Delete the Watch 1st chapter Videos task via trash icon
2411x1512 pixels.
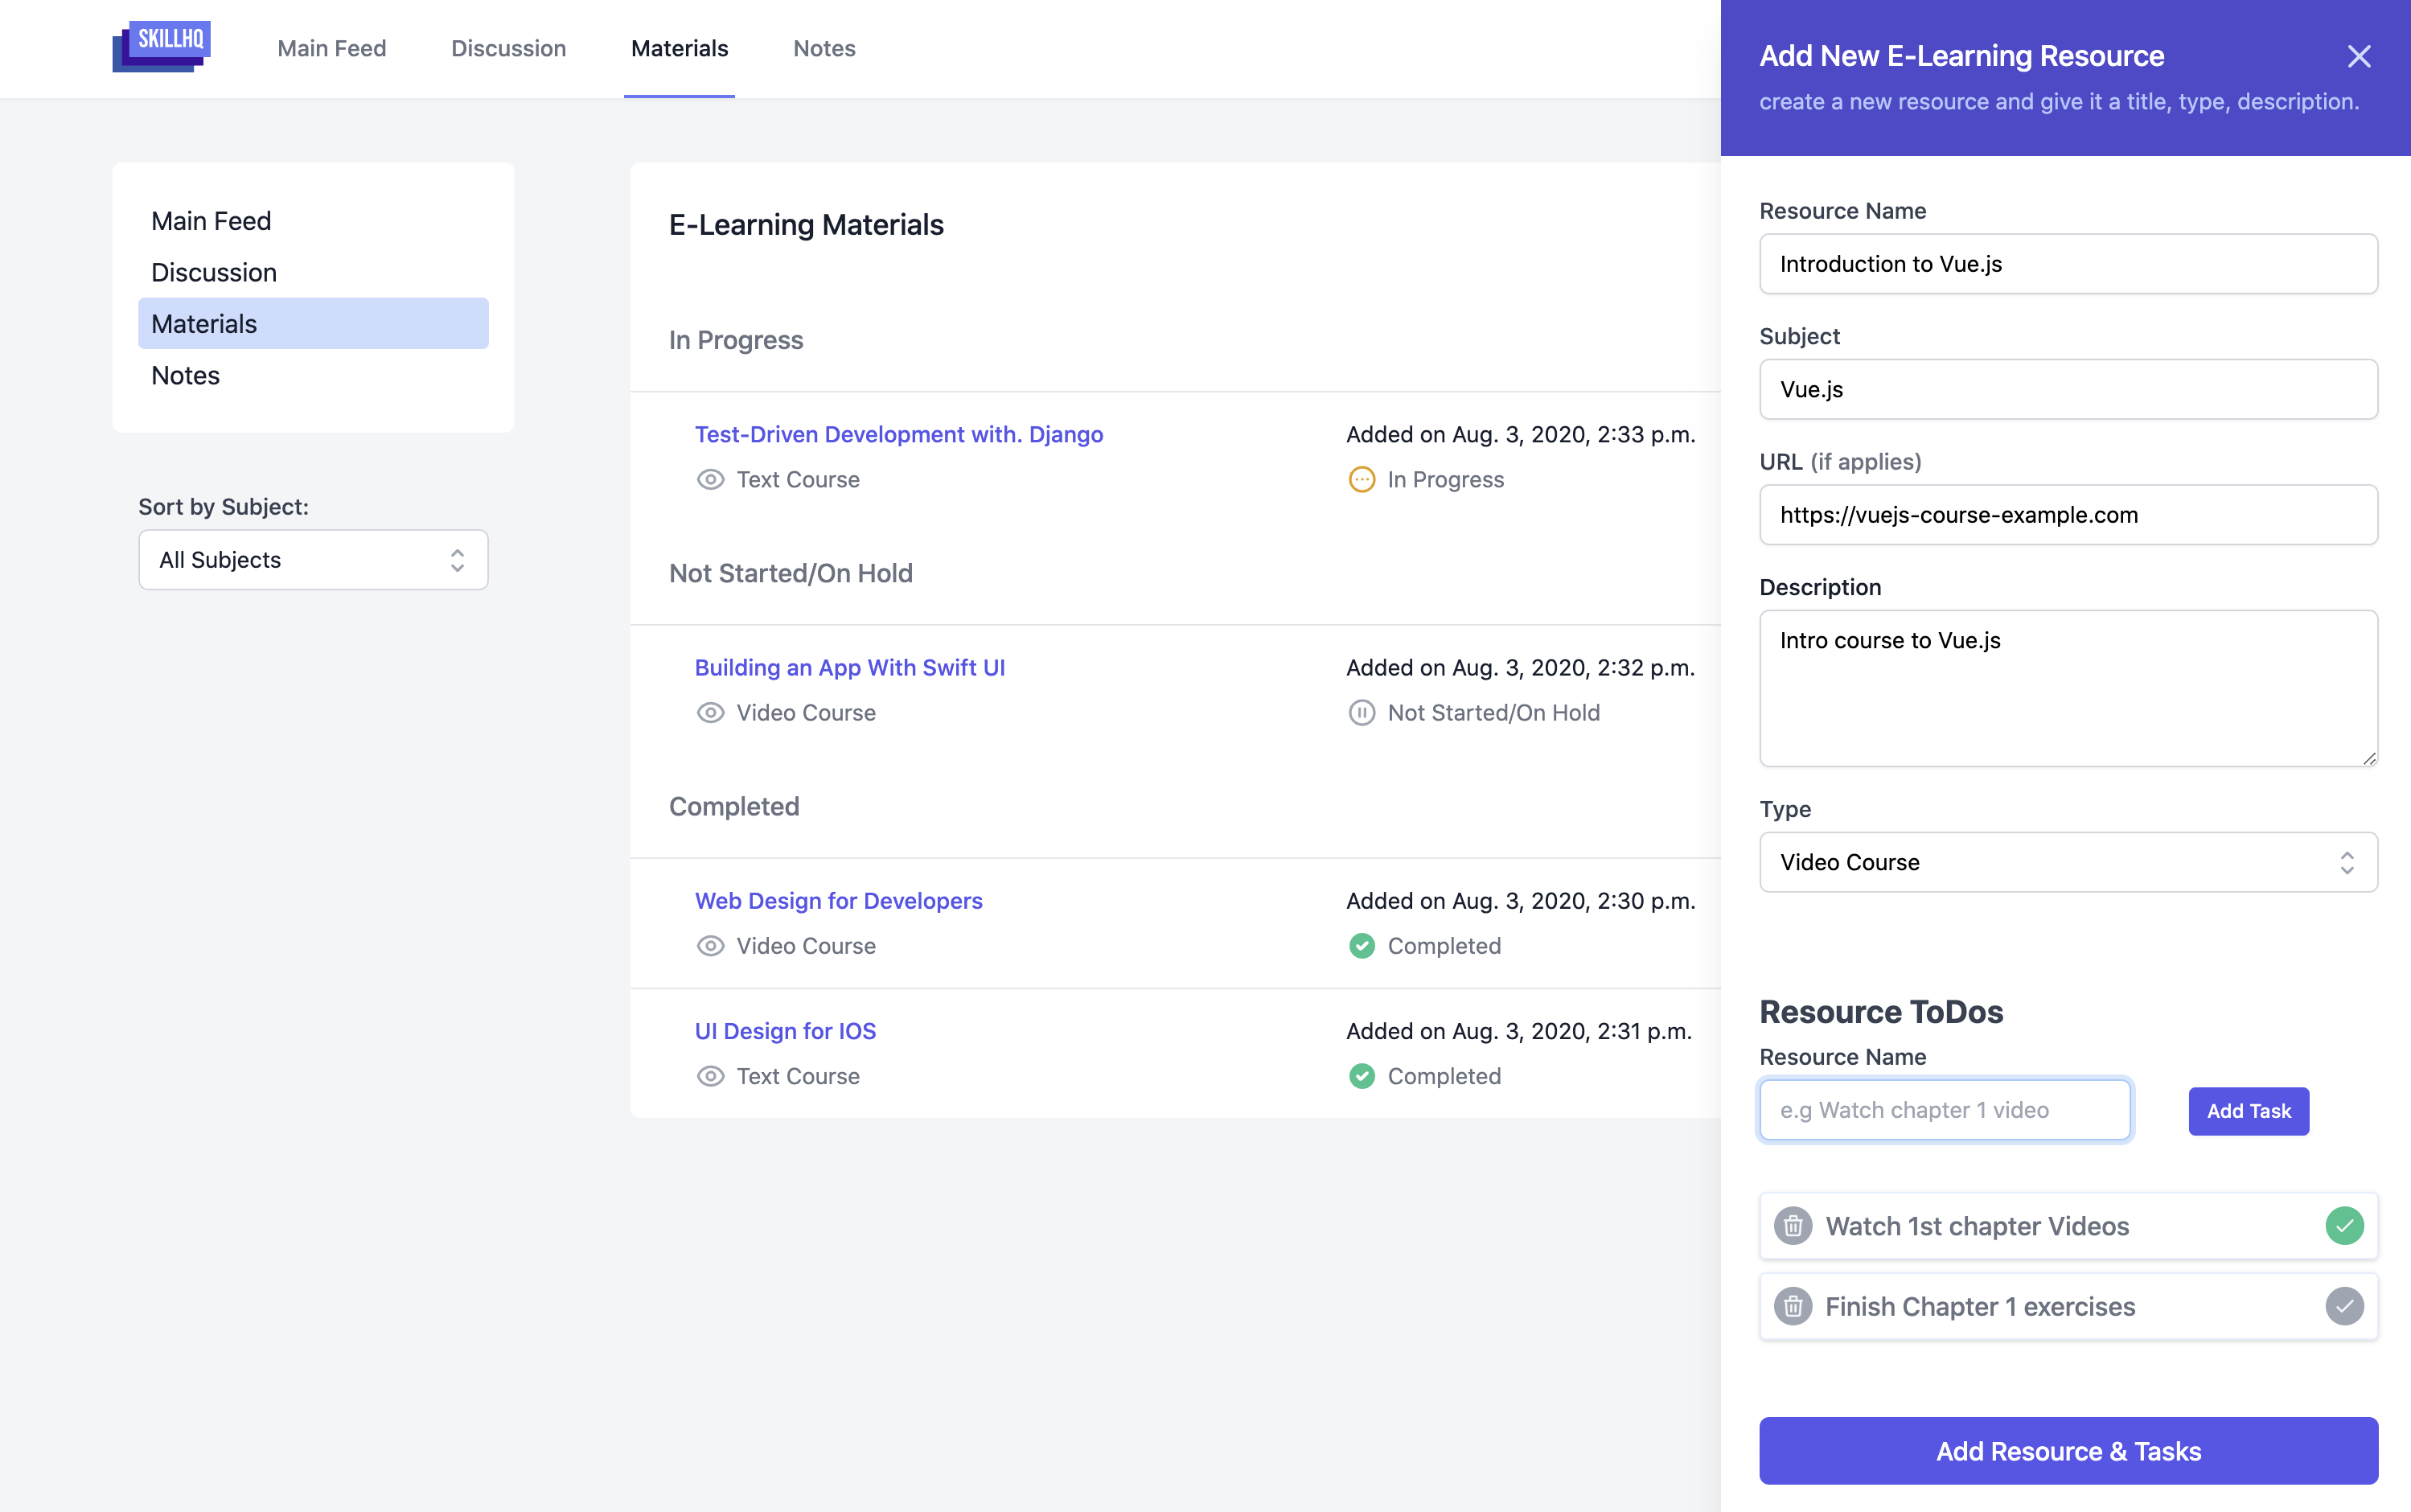coord(1793,1225)
